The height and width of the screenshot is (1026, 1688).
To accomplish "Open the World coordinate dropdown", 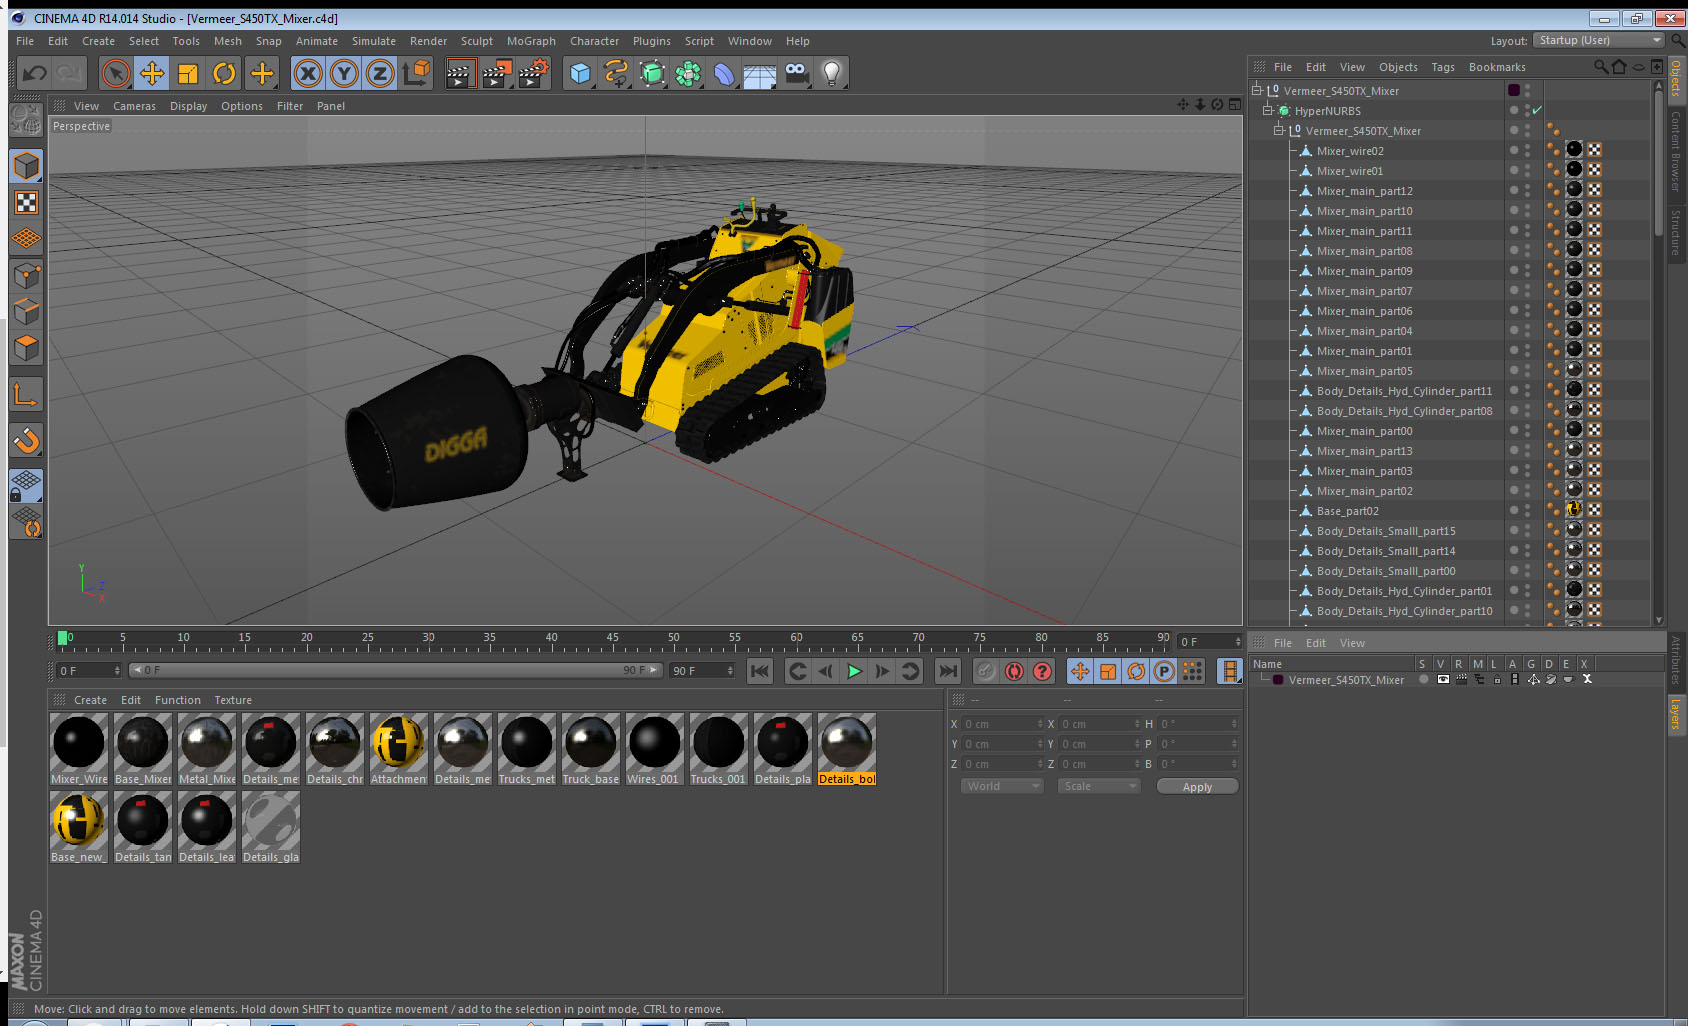I will (1002, 786).
